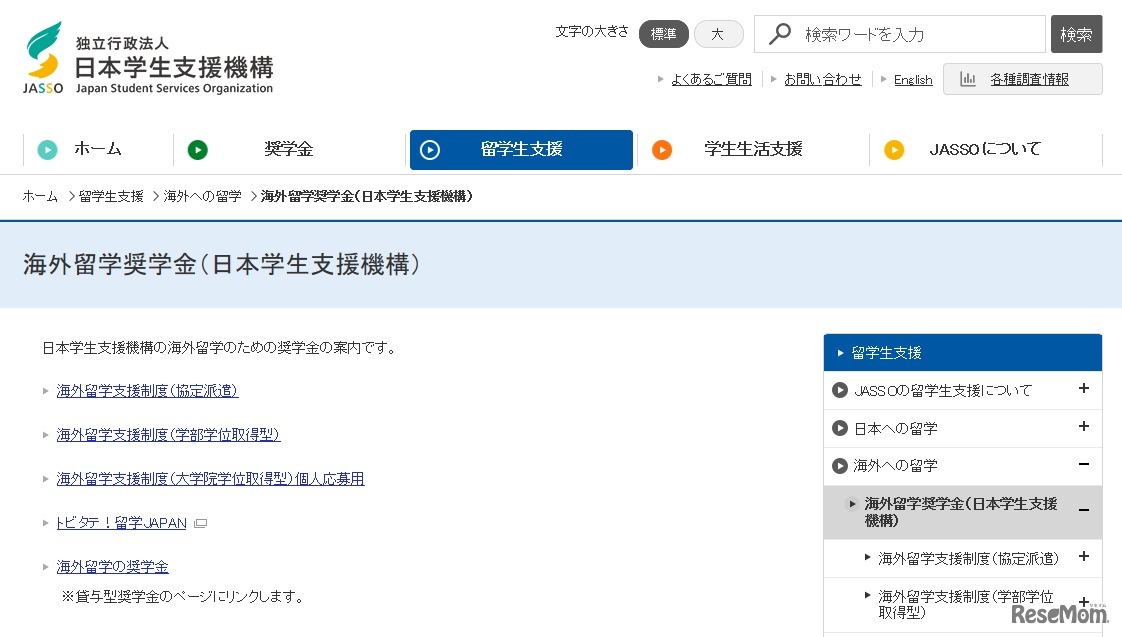Go to ホーム via the navigation bar
Screen dimensions: 1122x637
[98, 149]
